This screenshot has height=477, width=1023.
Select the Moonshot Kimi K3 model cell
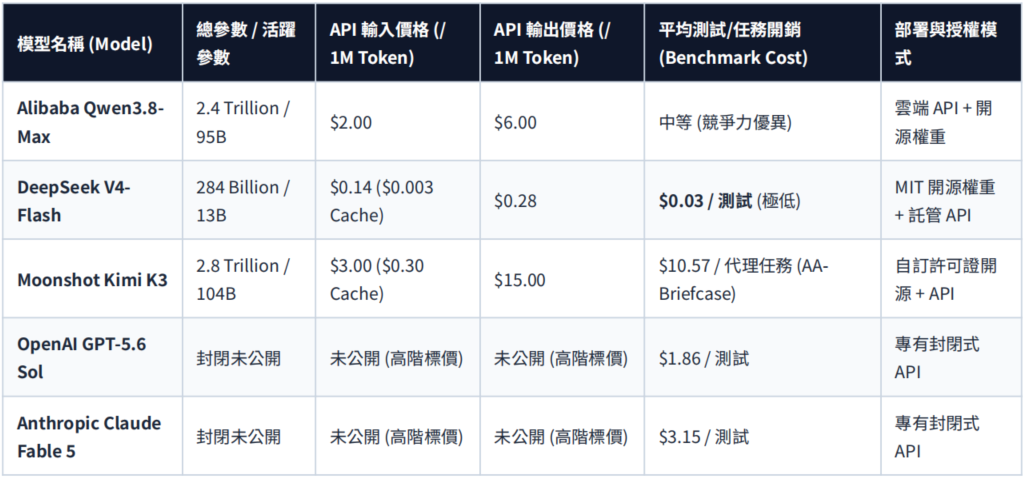click(93, 279)
